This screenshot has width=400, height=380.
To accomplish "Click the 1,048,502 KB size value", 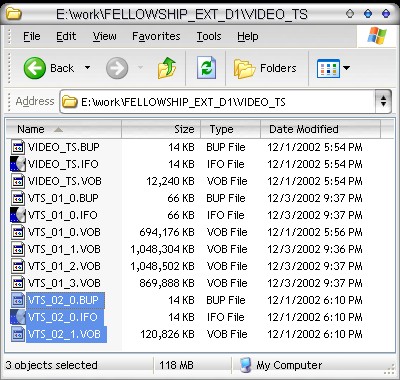I will (162, 266).
